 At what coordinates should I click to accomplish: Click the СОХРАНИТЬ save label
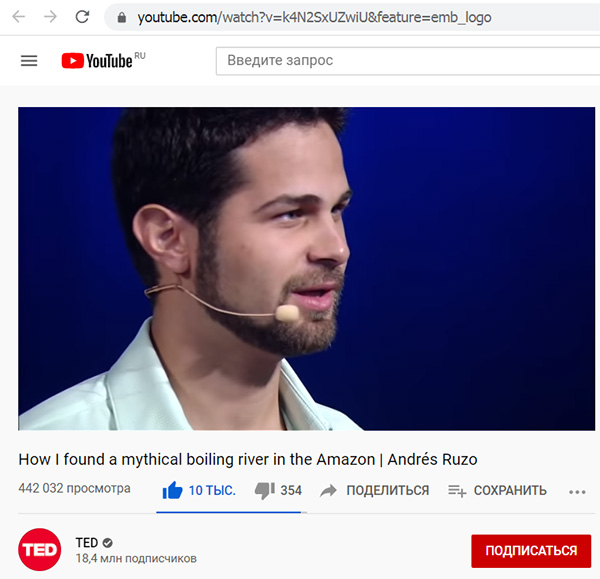pos(510,490)
